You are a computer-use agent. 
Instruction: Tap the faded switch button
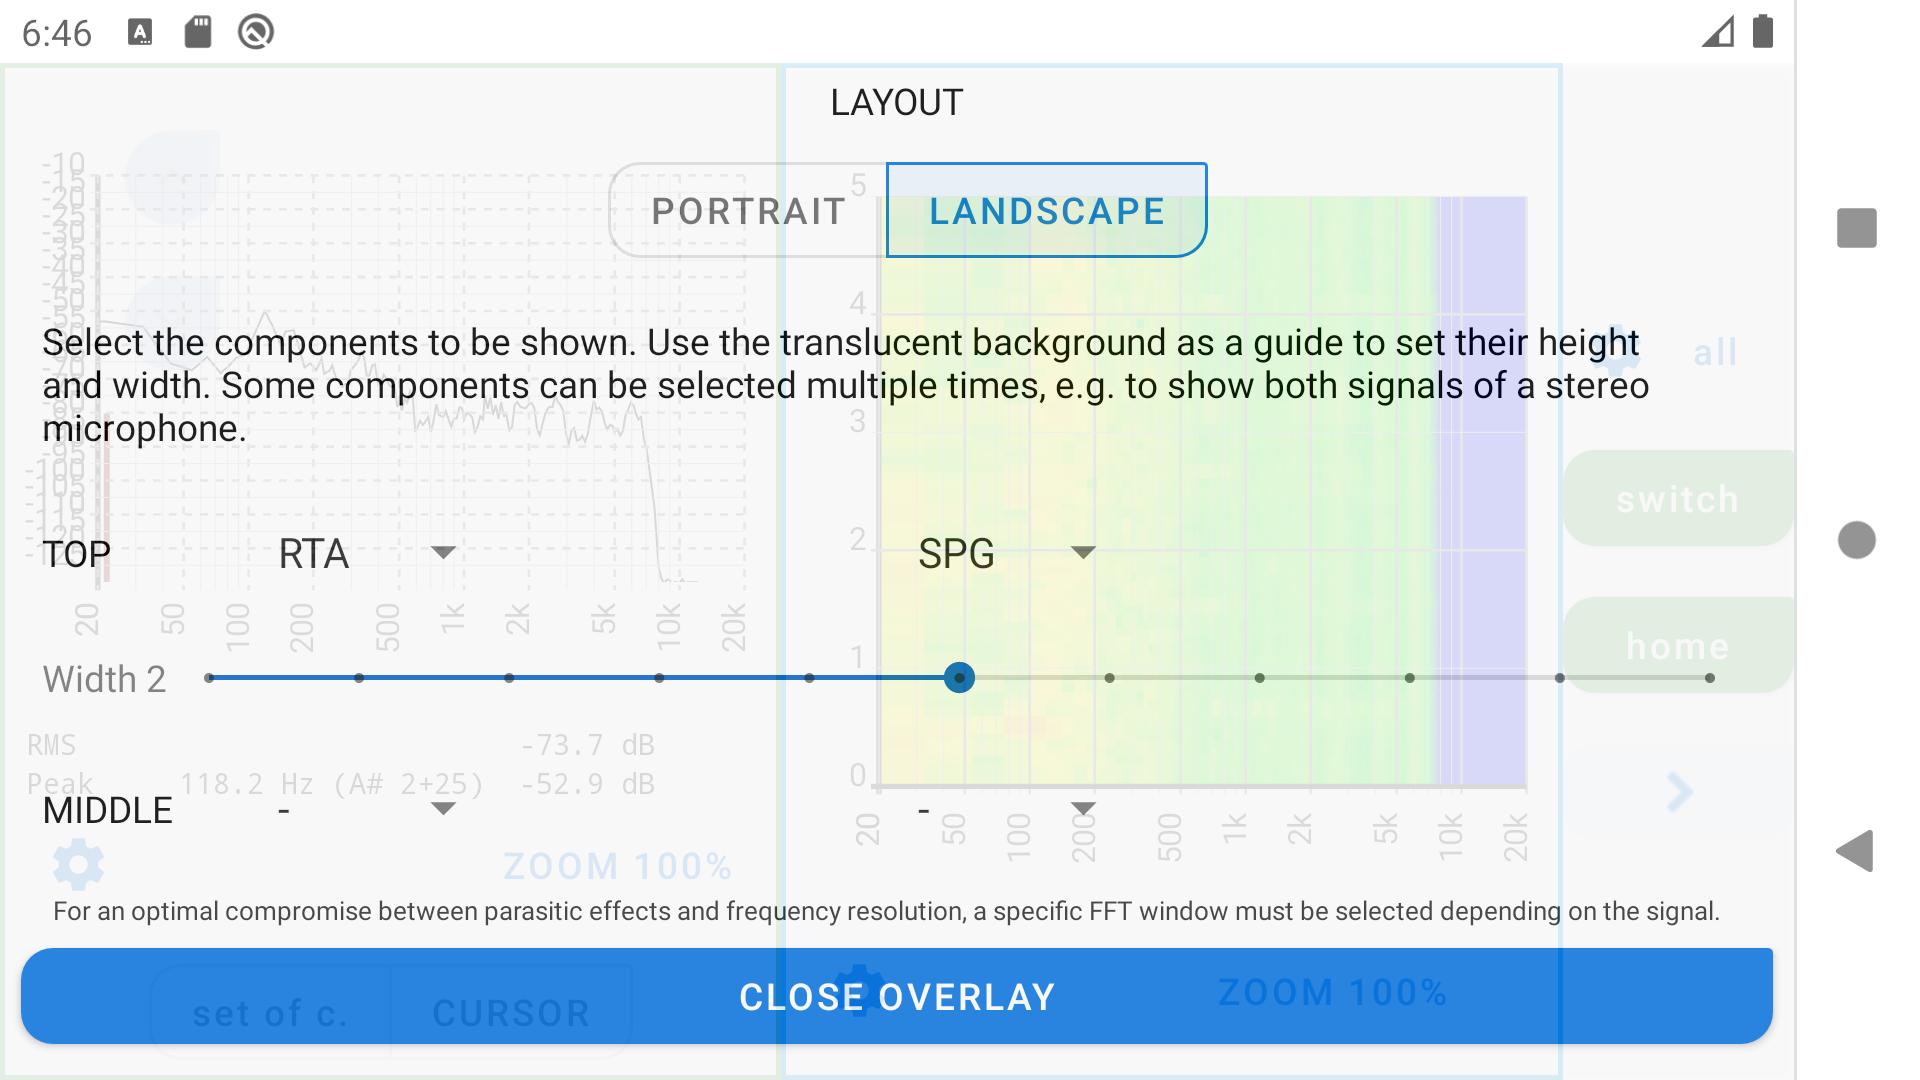[1677, 498]
